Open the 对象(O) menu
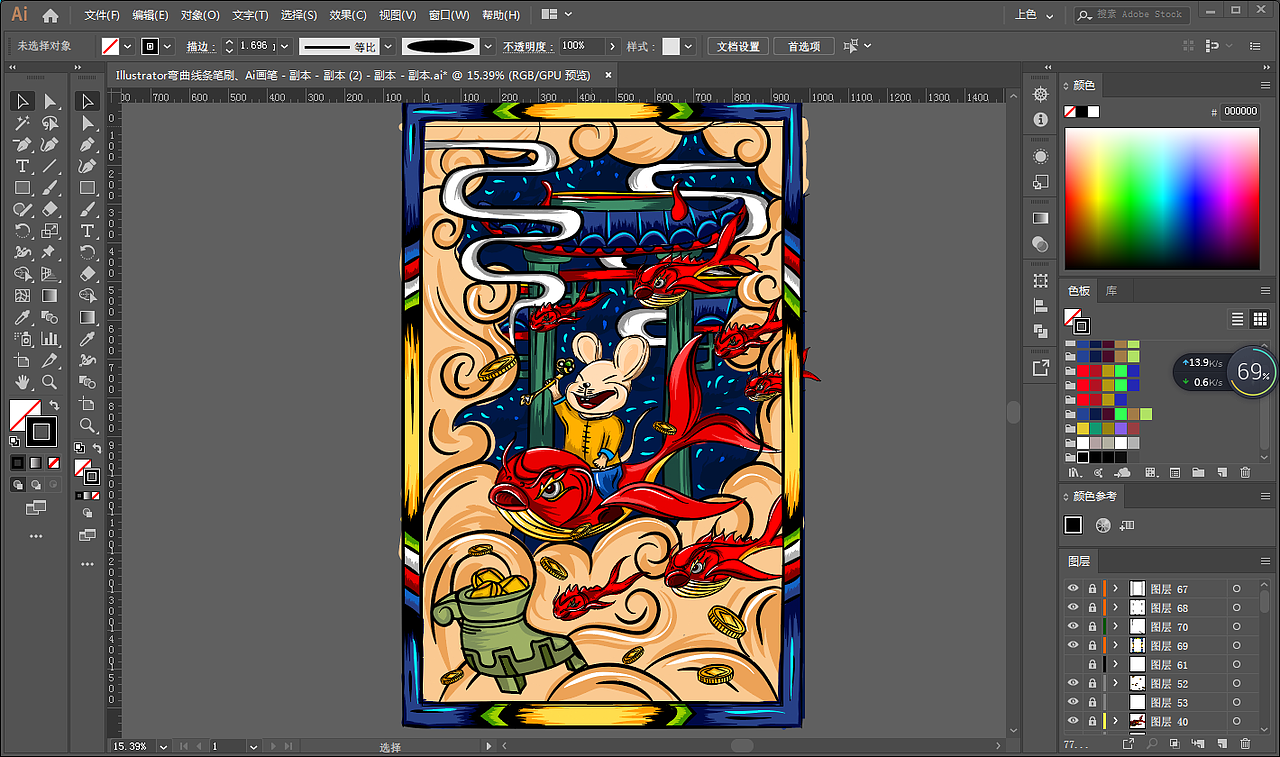This screenshot has height=757, width=1280. pos(200,15)
